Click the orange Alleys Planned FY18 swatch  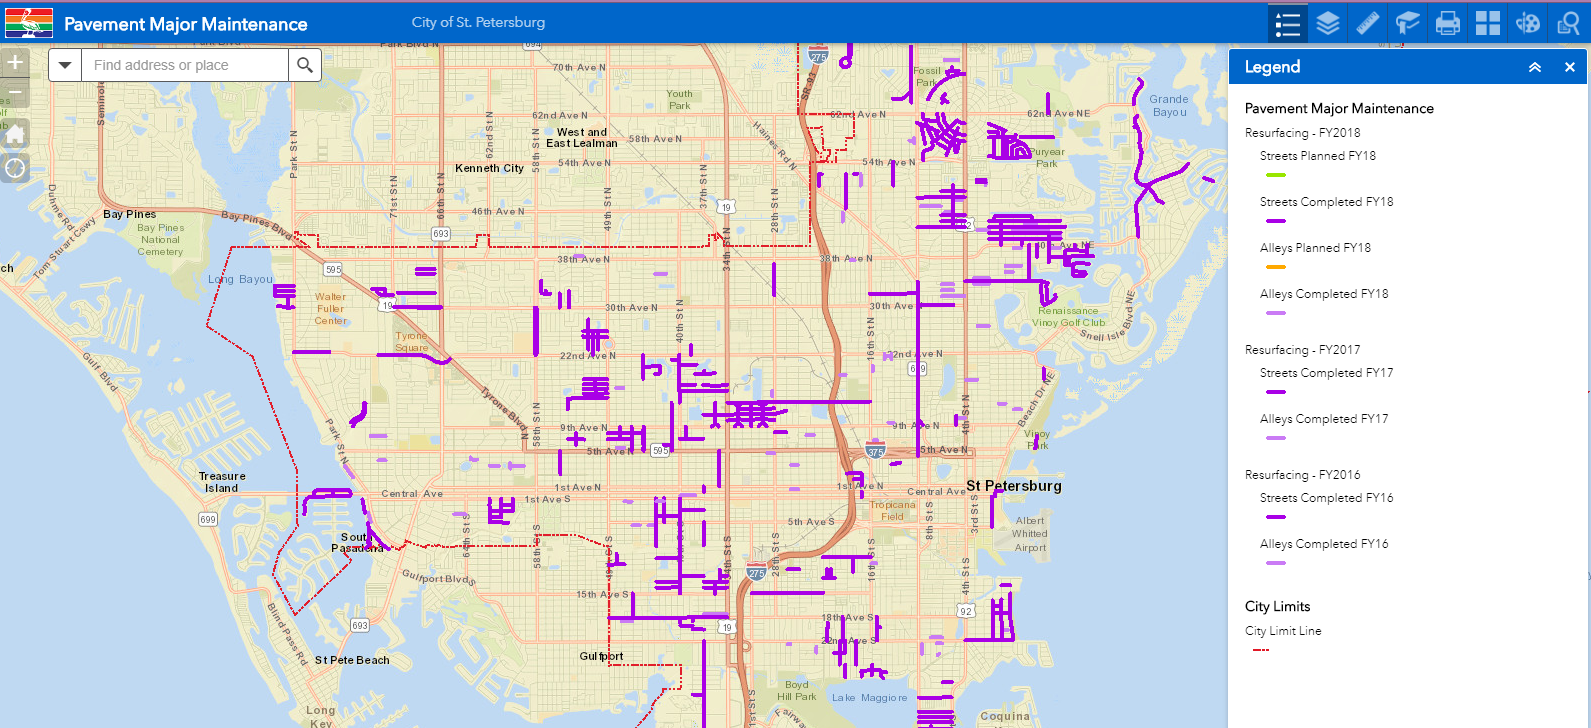1275,267
